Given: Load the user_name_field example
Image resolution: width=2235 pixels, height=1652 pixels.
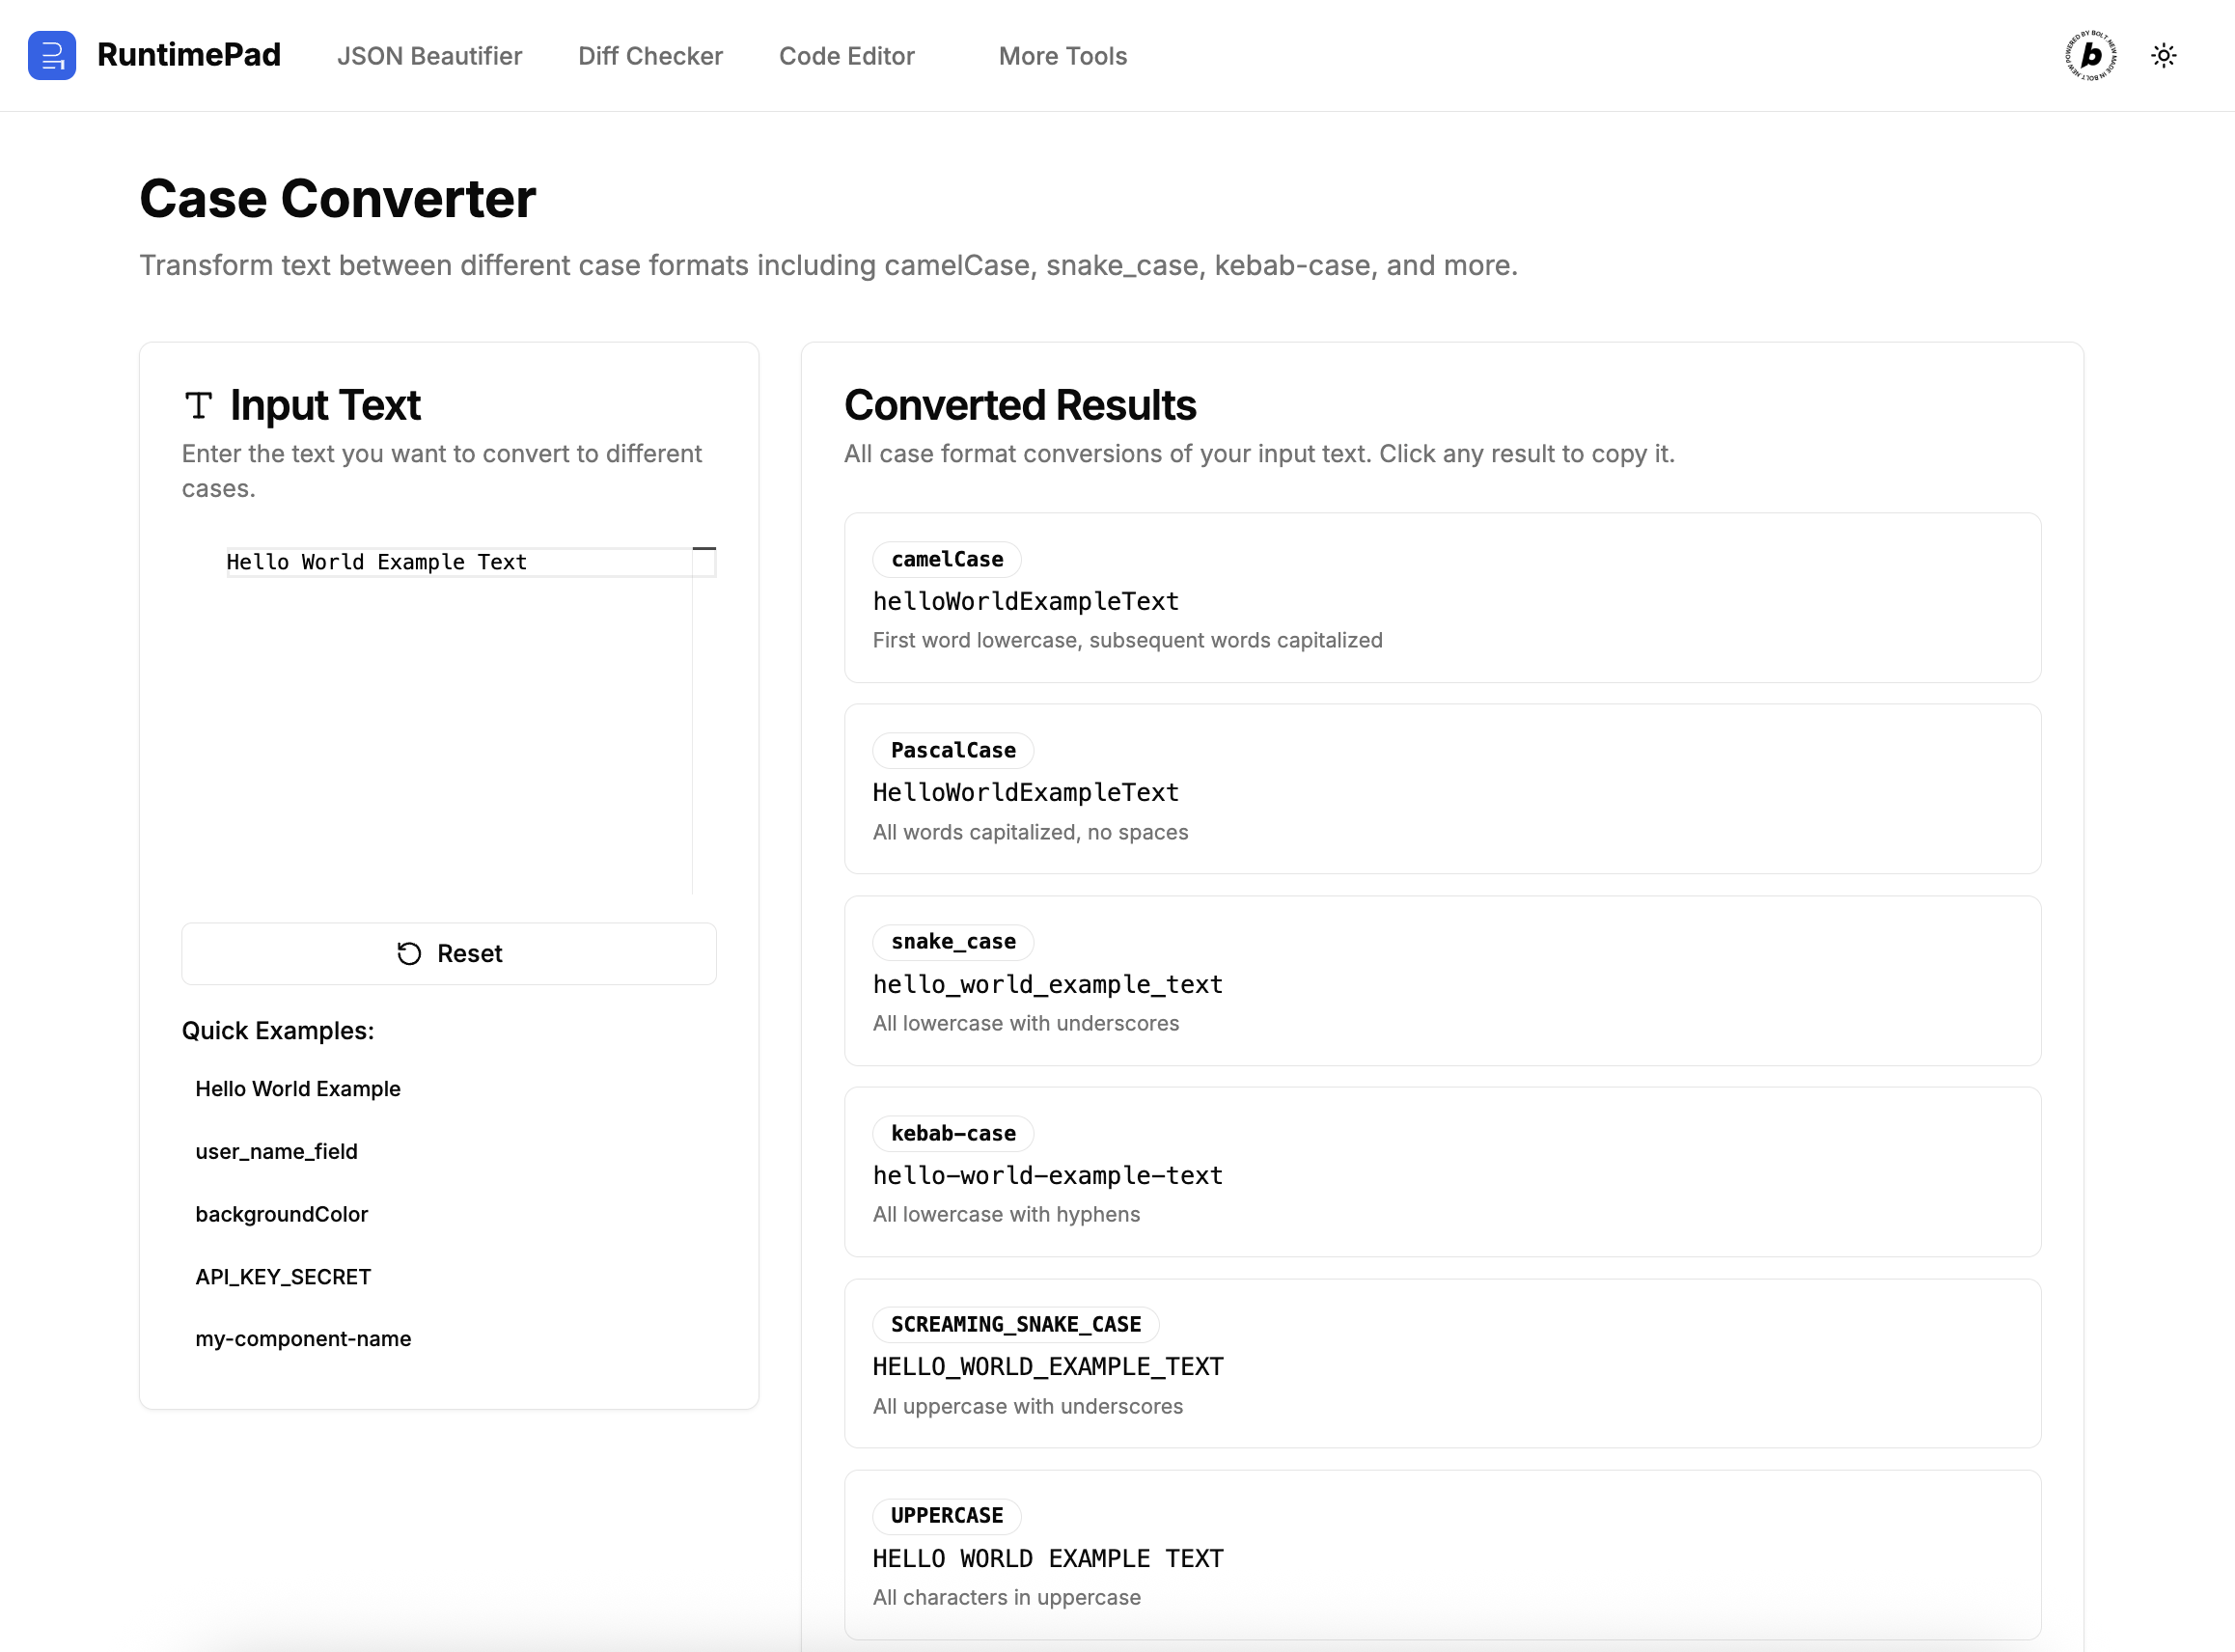Looking at the screenshot, I should (276, 1151).
